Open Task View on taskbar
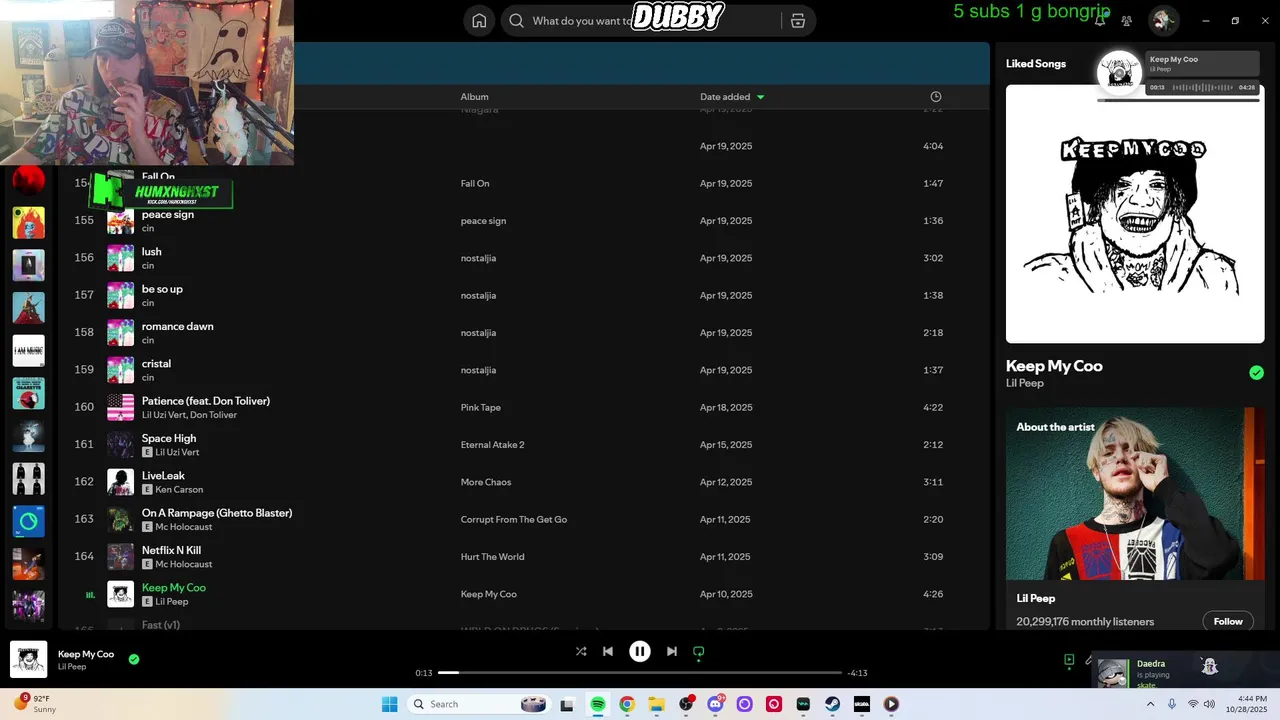 (x=567, y=704)
